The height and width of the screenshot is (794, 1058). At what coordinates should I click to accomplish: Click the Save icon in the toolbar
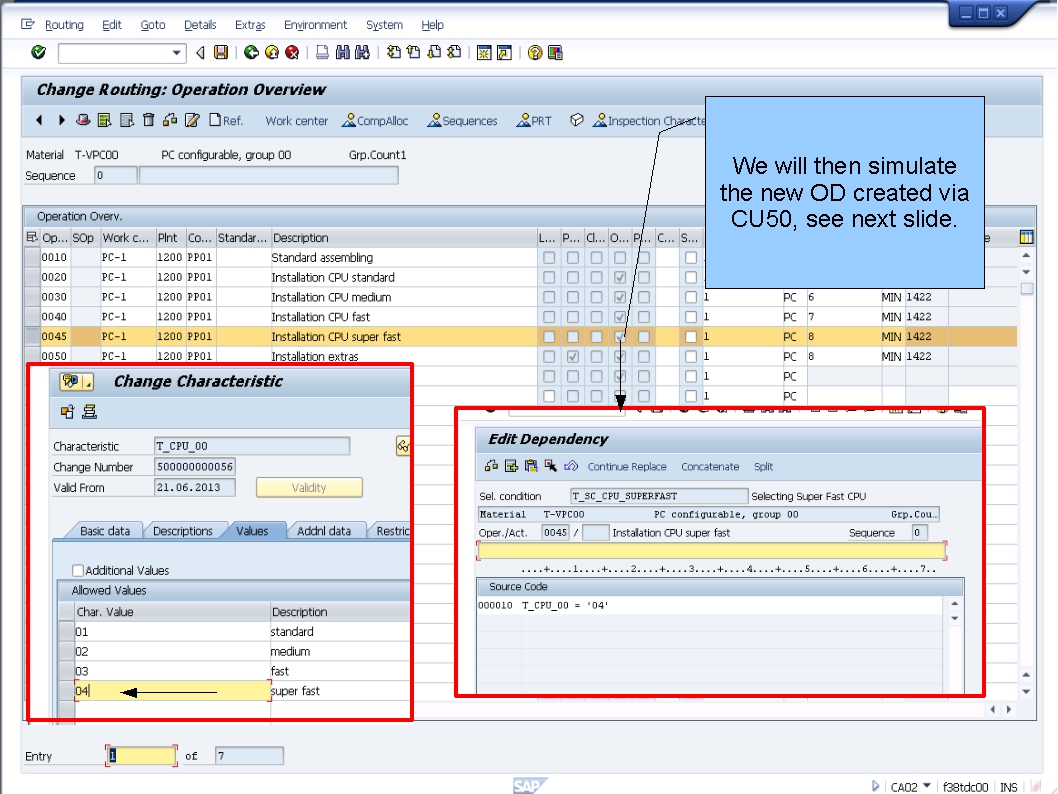coord(219,54)
